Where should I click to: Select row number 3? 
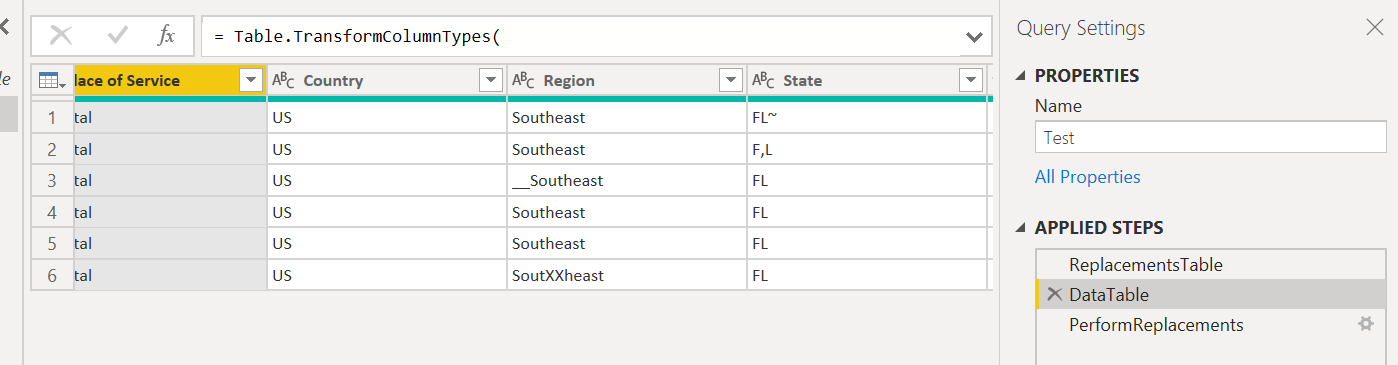point(52,181)
